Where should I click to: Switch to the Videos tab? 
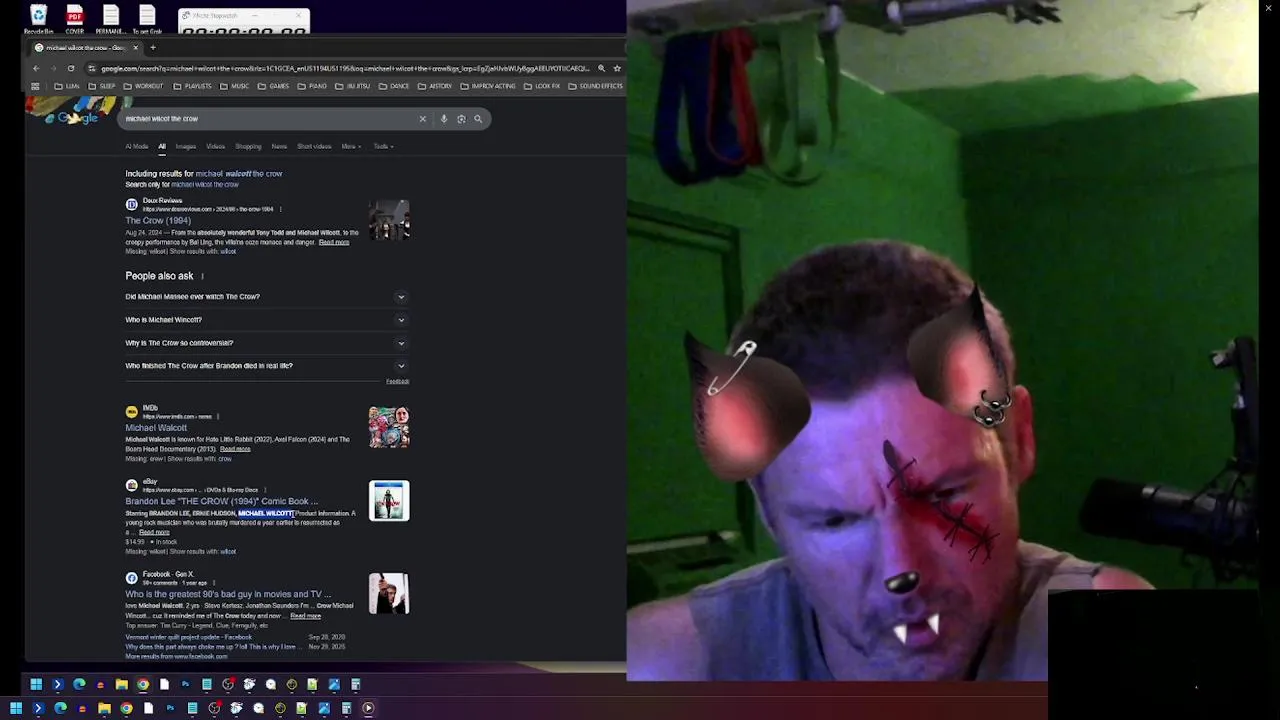[215, 147]
